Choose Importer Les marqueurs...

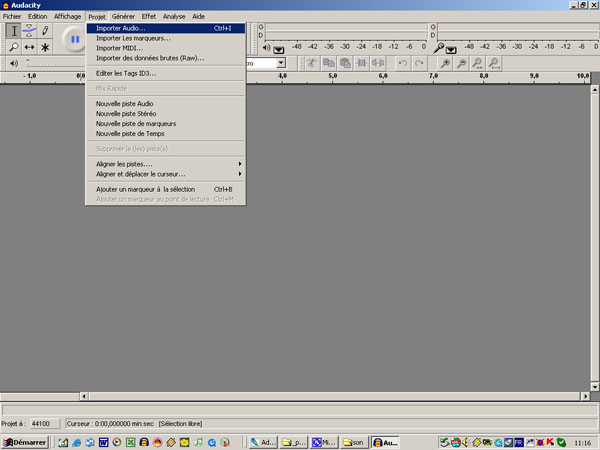165,38
